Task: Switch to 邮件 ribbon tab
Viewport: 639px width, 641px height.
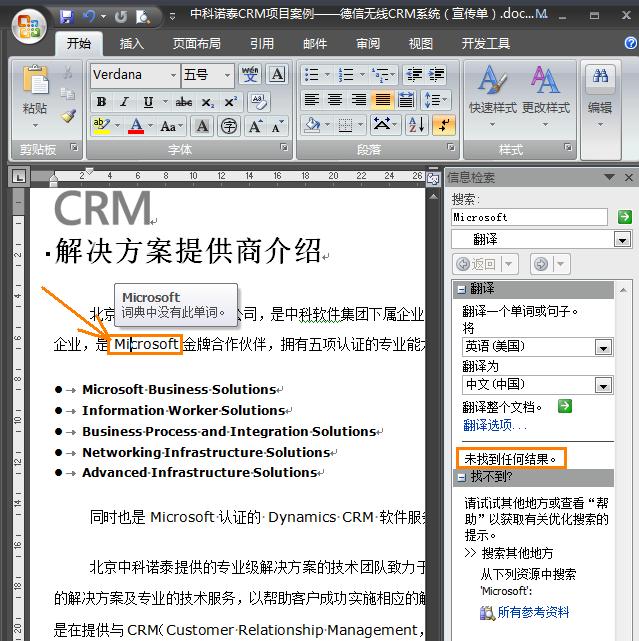Action: click(315, 43)
